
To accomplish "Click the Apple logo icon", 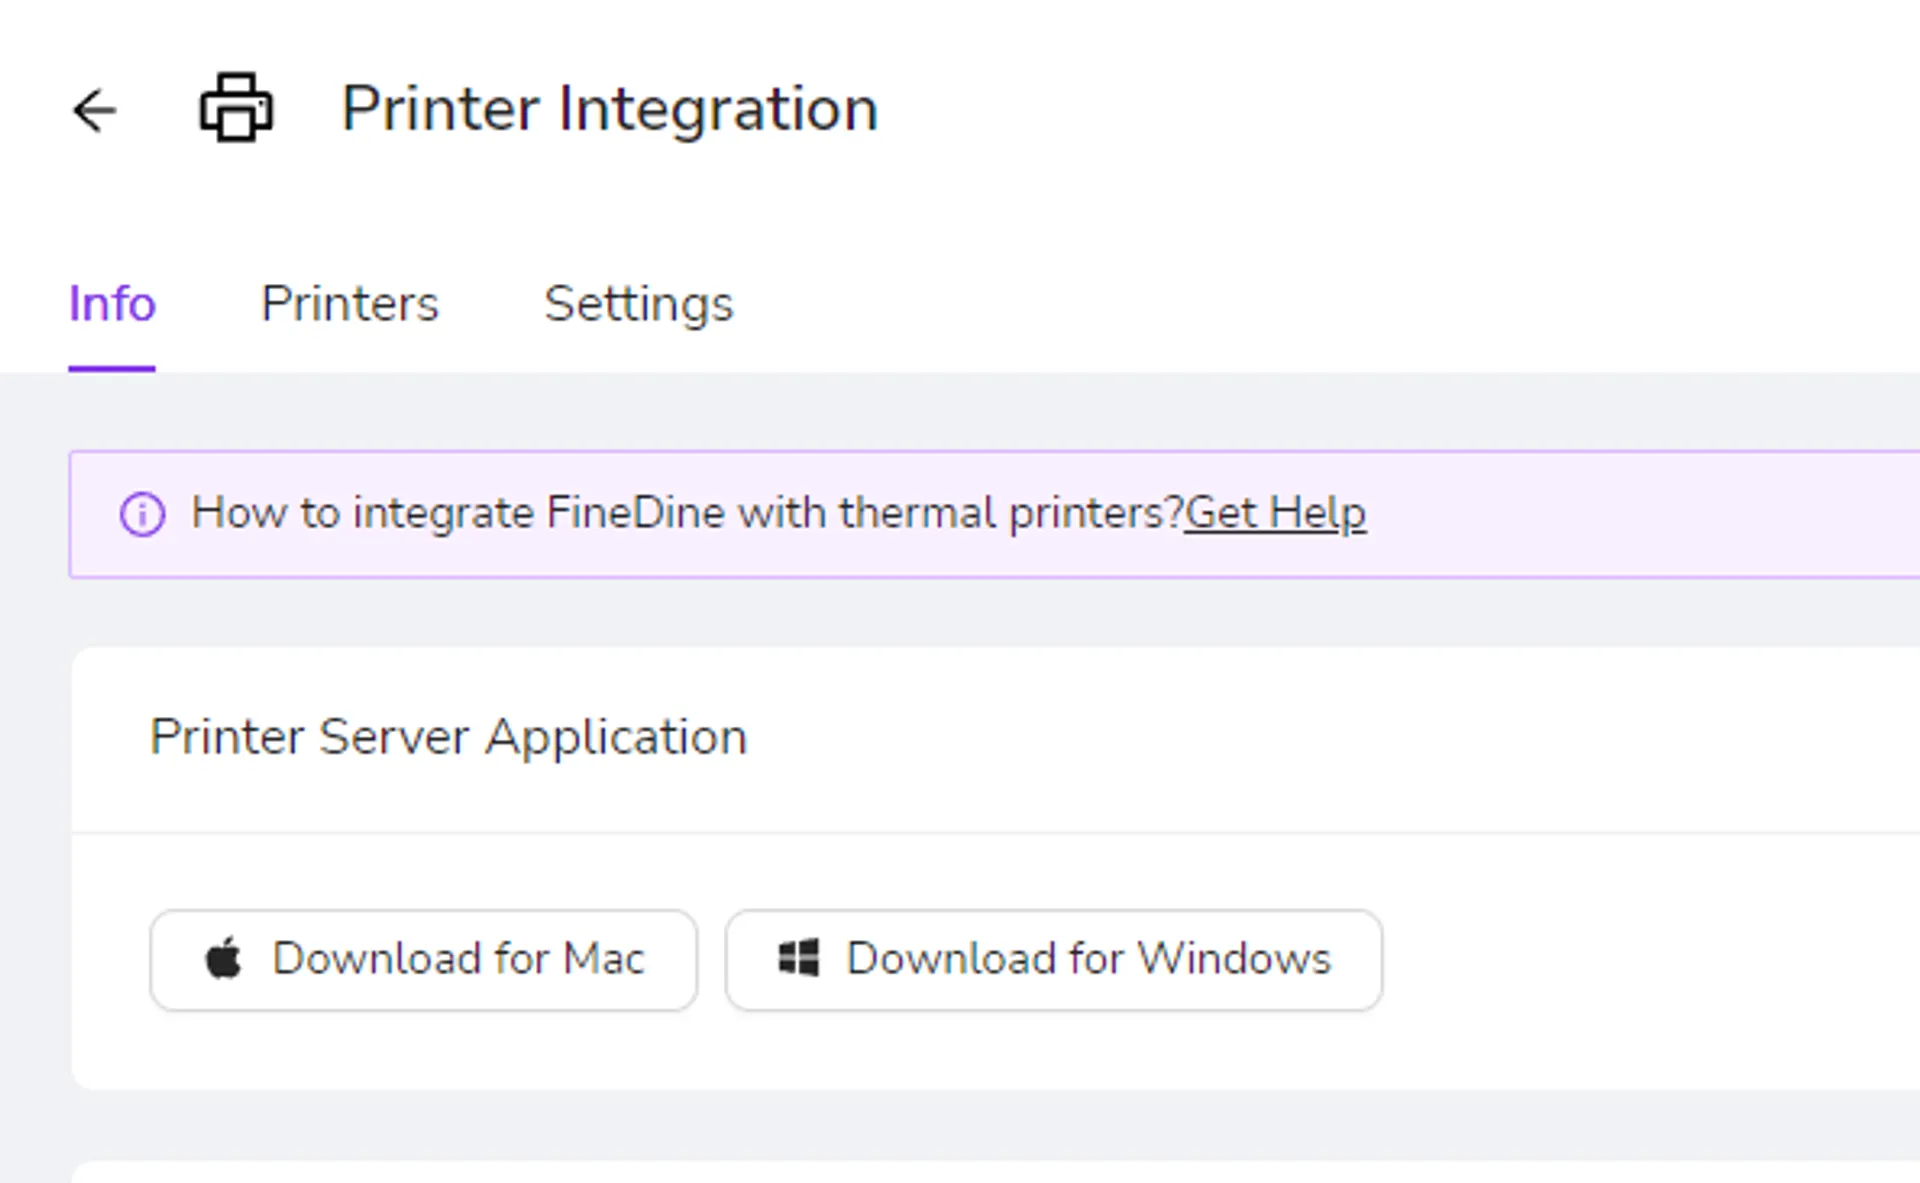I will (x=223, y=959).
